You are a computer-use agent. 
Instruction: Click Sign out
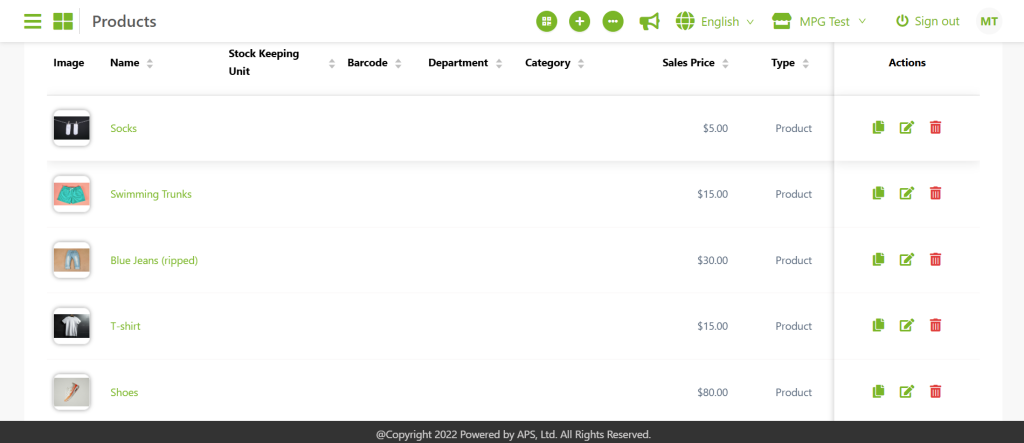(x=927, y=22)
